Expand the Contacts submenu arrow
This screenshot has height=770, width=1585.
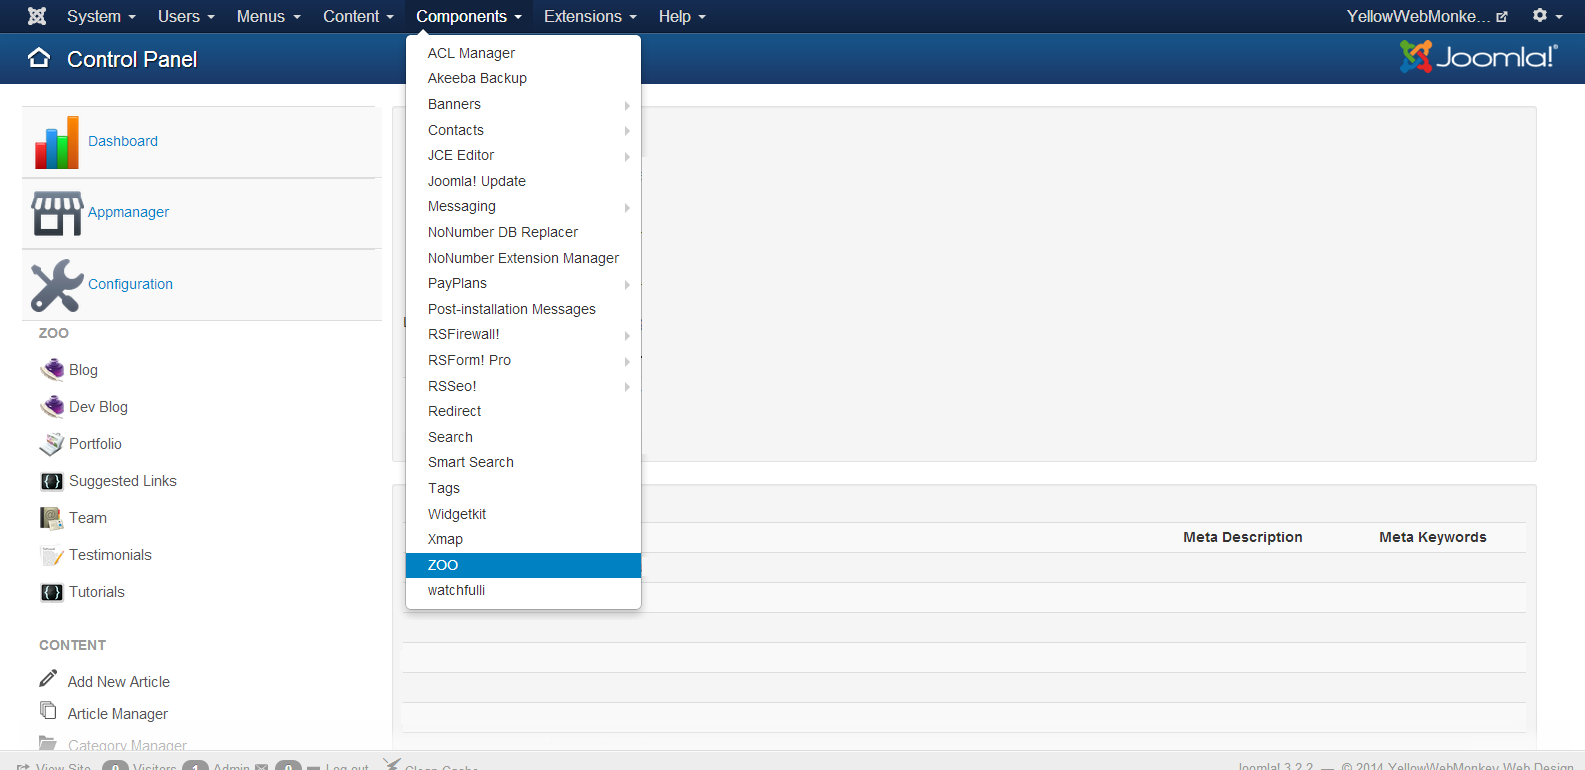627,131
